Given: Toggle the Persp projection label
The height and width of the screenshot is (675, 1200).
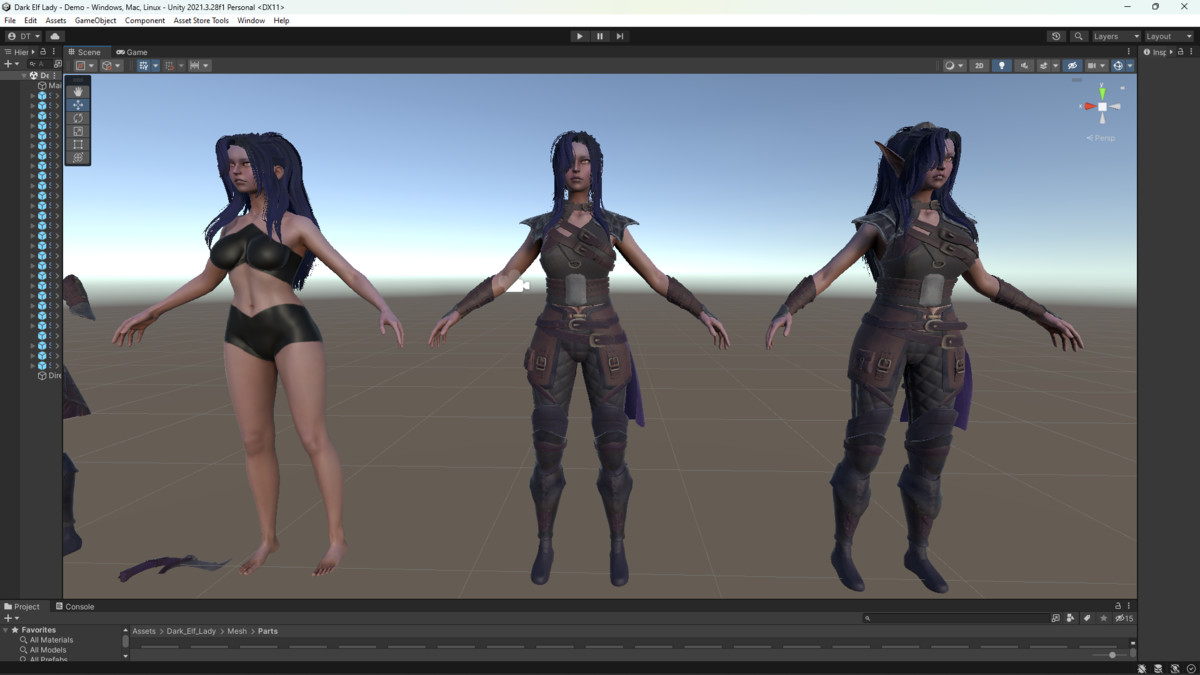Looking at the screenshot, I should (x=1101, y=138).
